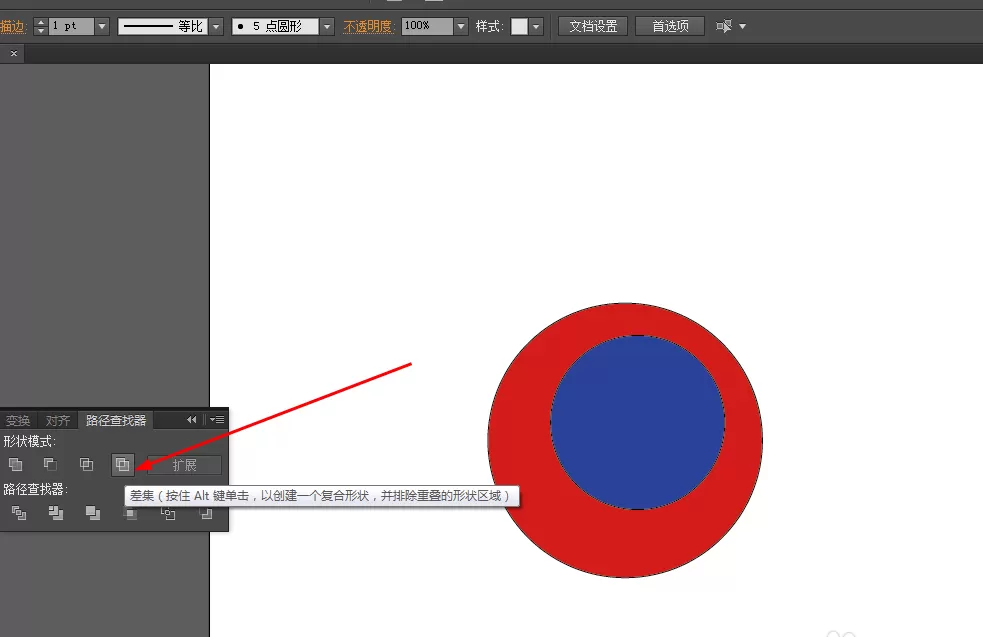Select the blue inner circle

tap(638, 422)
